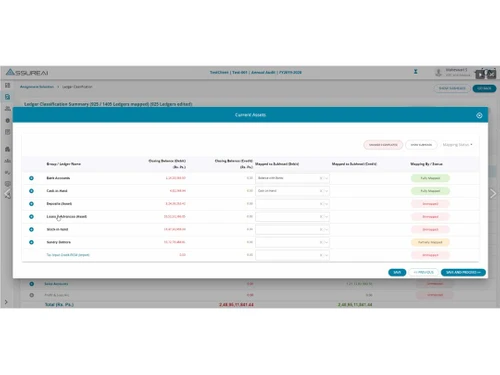
Task: Expand the Deposits (Asset) group row
Action: (x=31, y=204)
